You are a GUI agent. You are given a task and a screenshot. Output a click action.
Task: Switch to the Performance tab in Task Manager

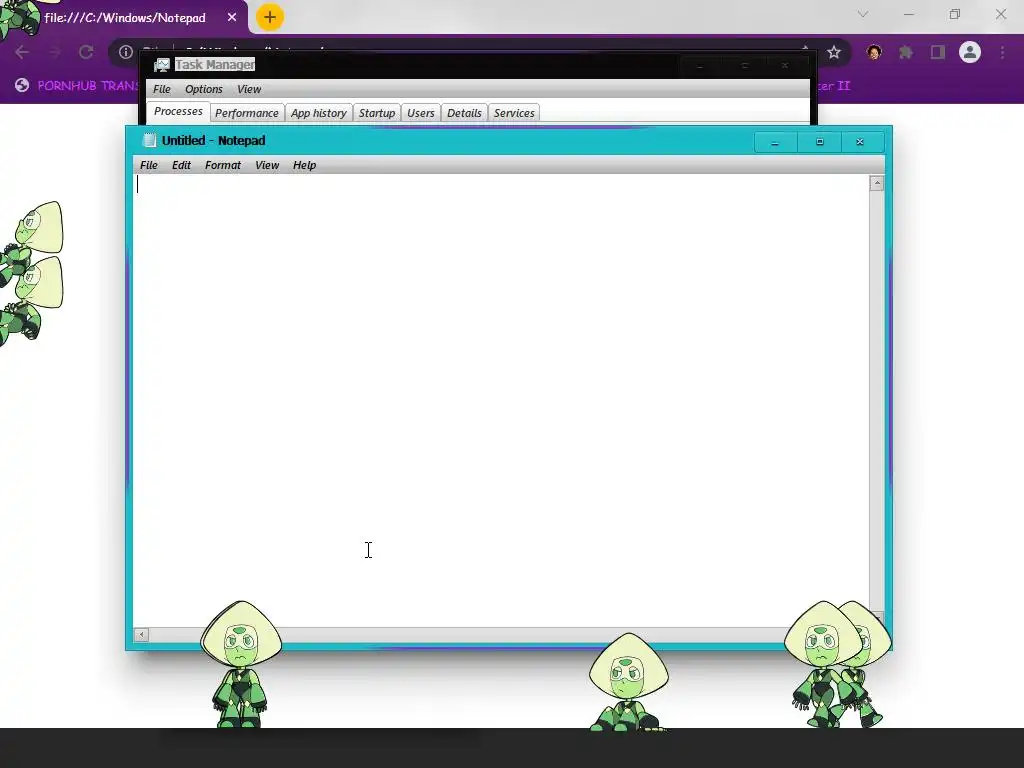point(247,113)
